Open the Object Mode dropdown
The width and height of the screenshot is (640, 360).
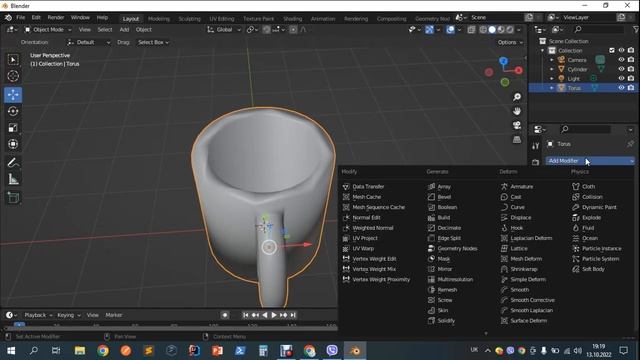pyautogui.click(x=48, y=29)
